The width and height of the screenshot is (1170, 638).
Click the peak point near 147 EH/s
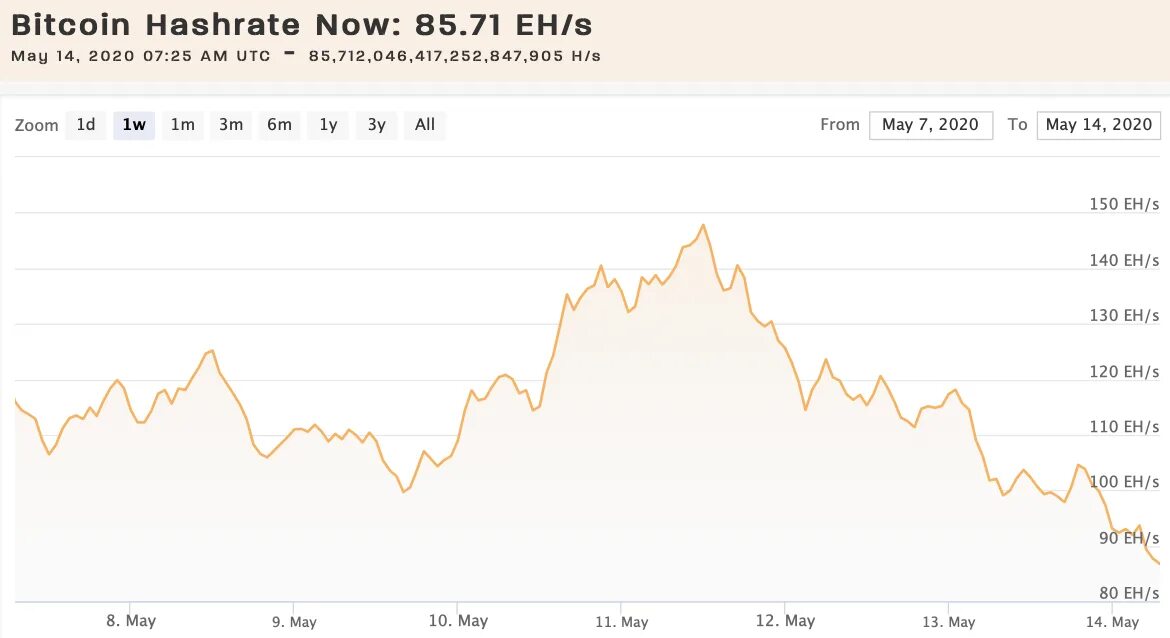pos(703,225)
